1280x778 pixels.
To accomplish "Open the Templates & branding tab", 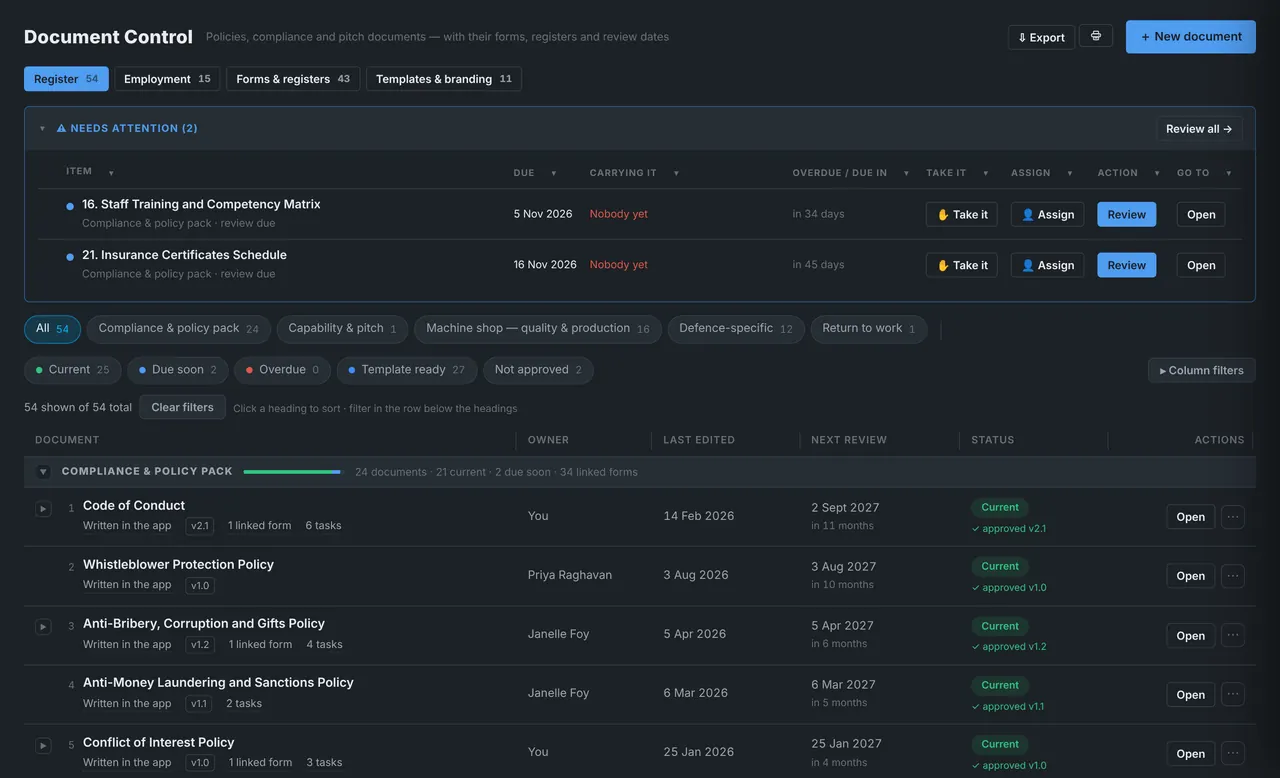I will pos(444,79).
